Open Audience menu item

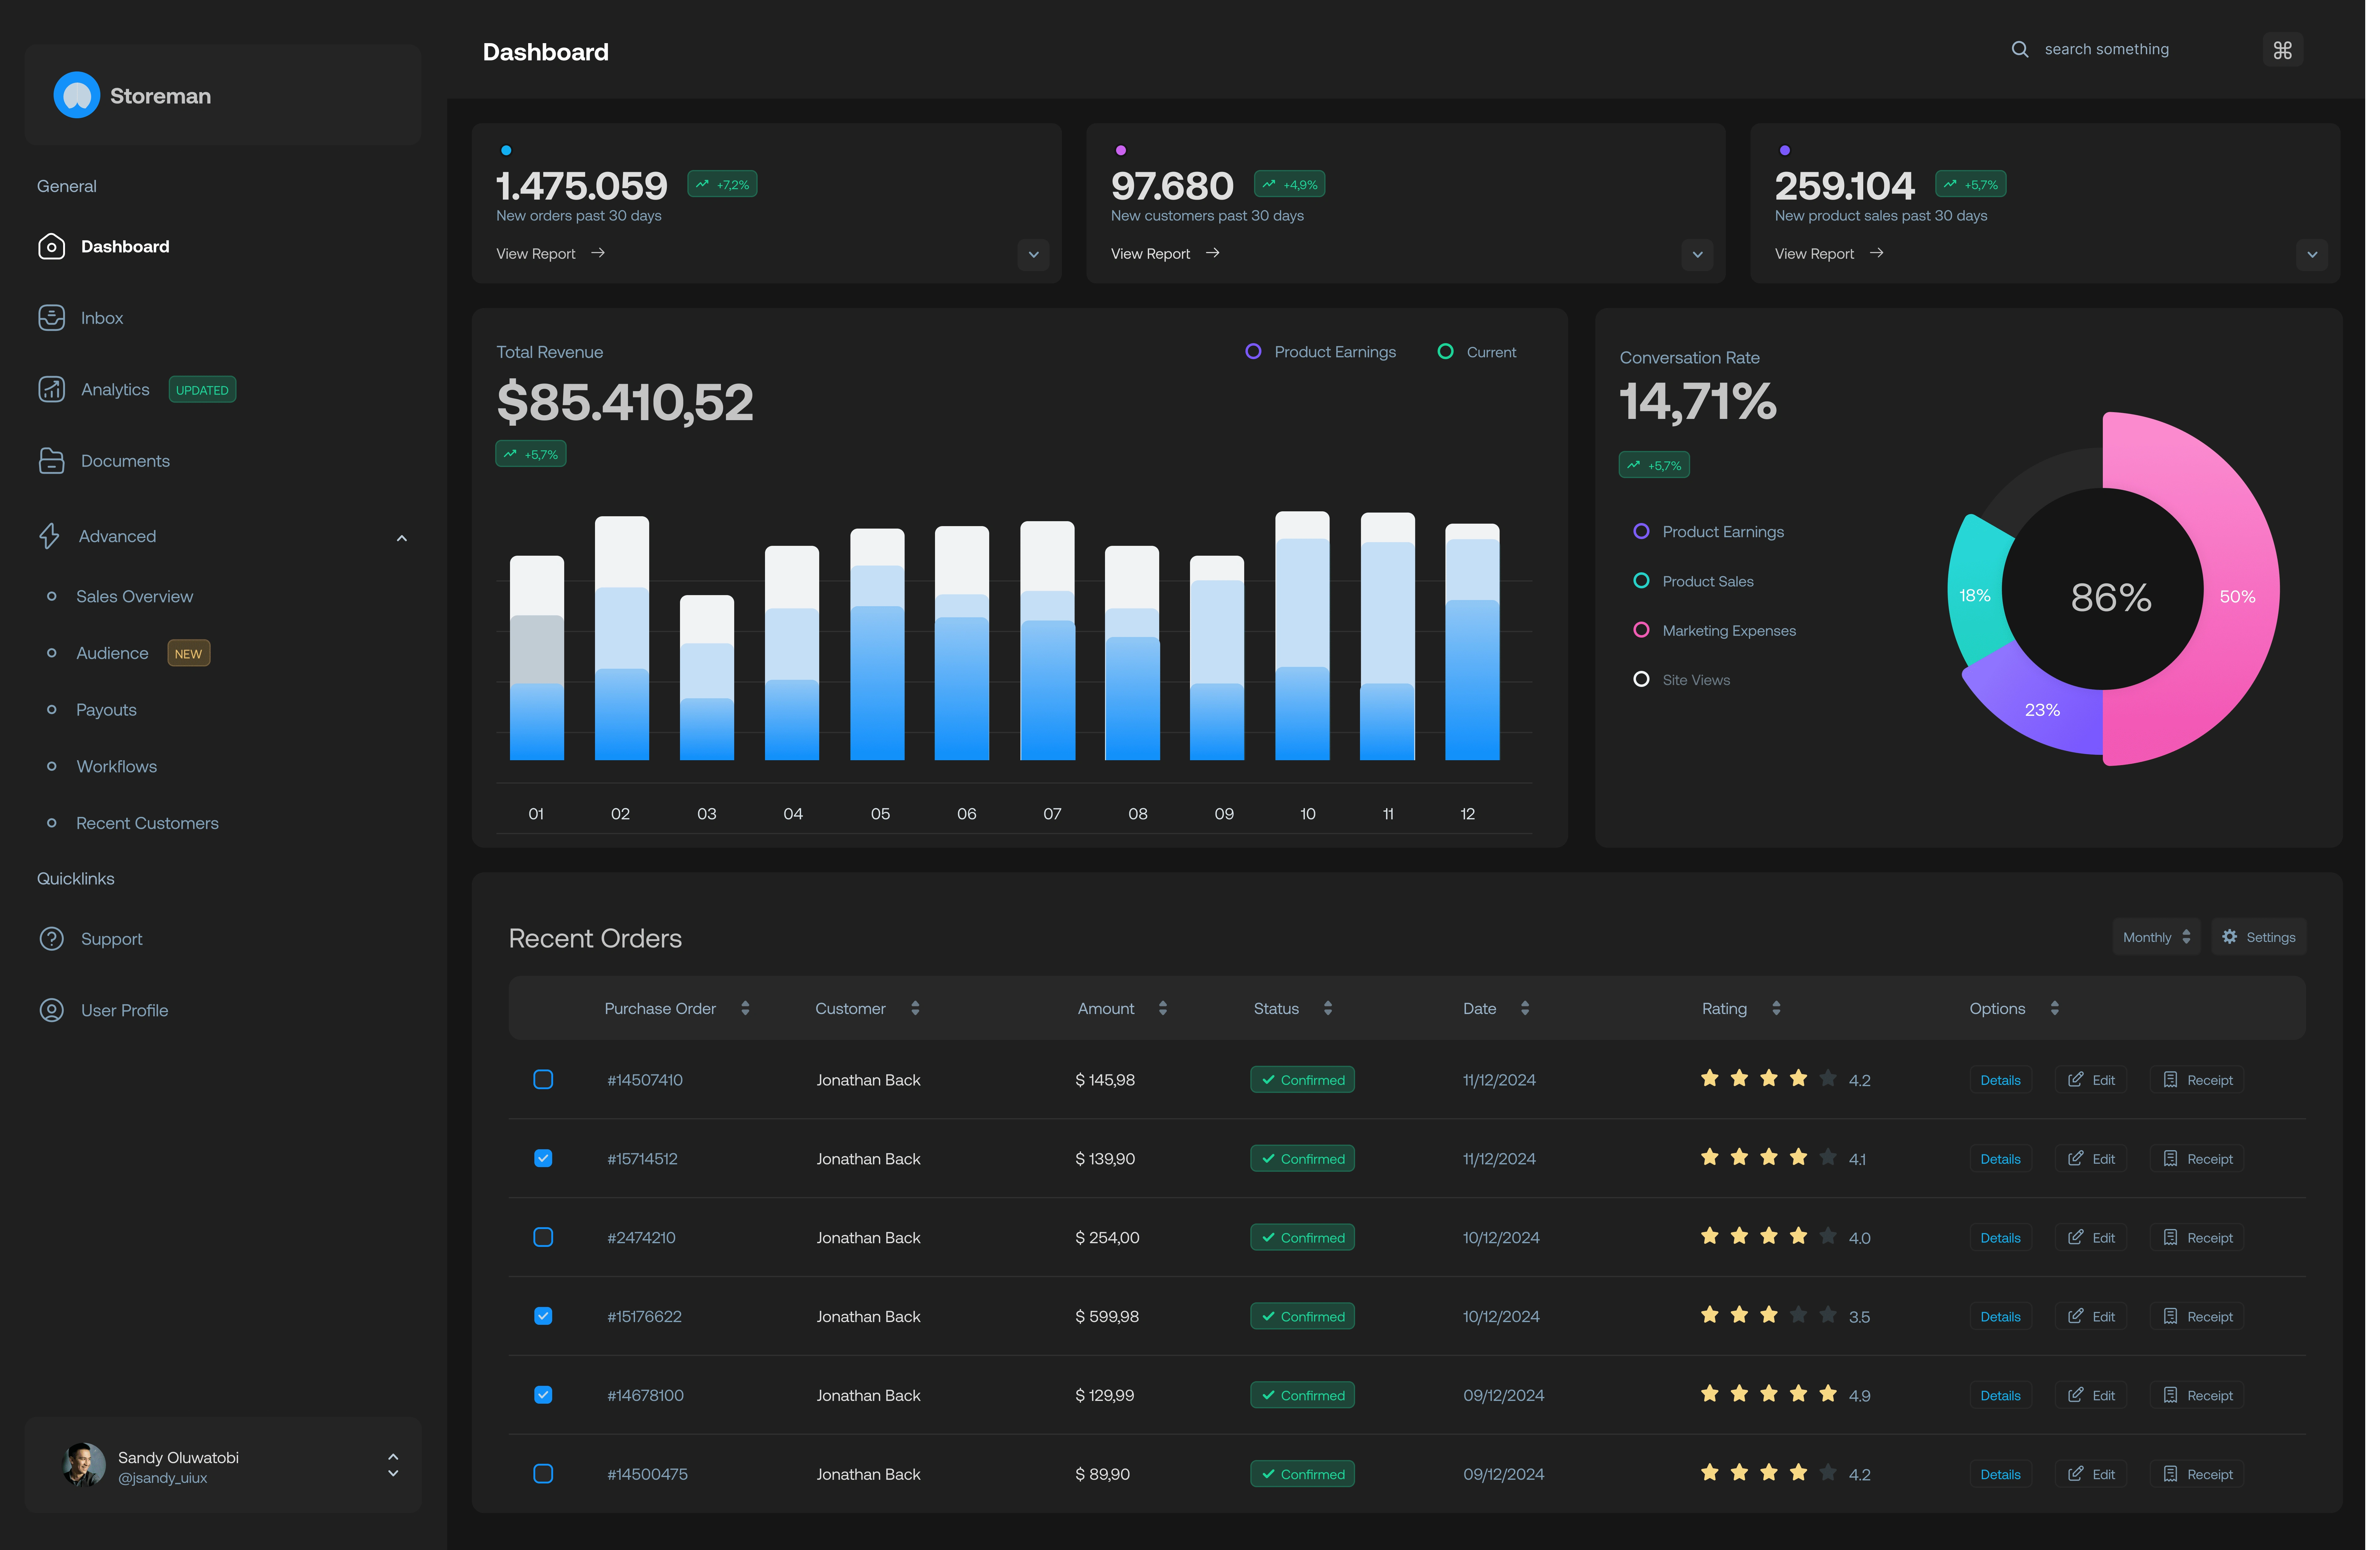pos(112,653)
